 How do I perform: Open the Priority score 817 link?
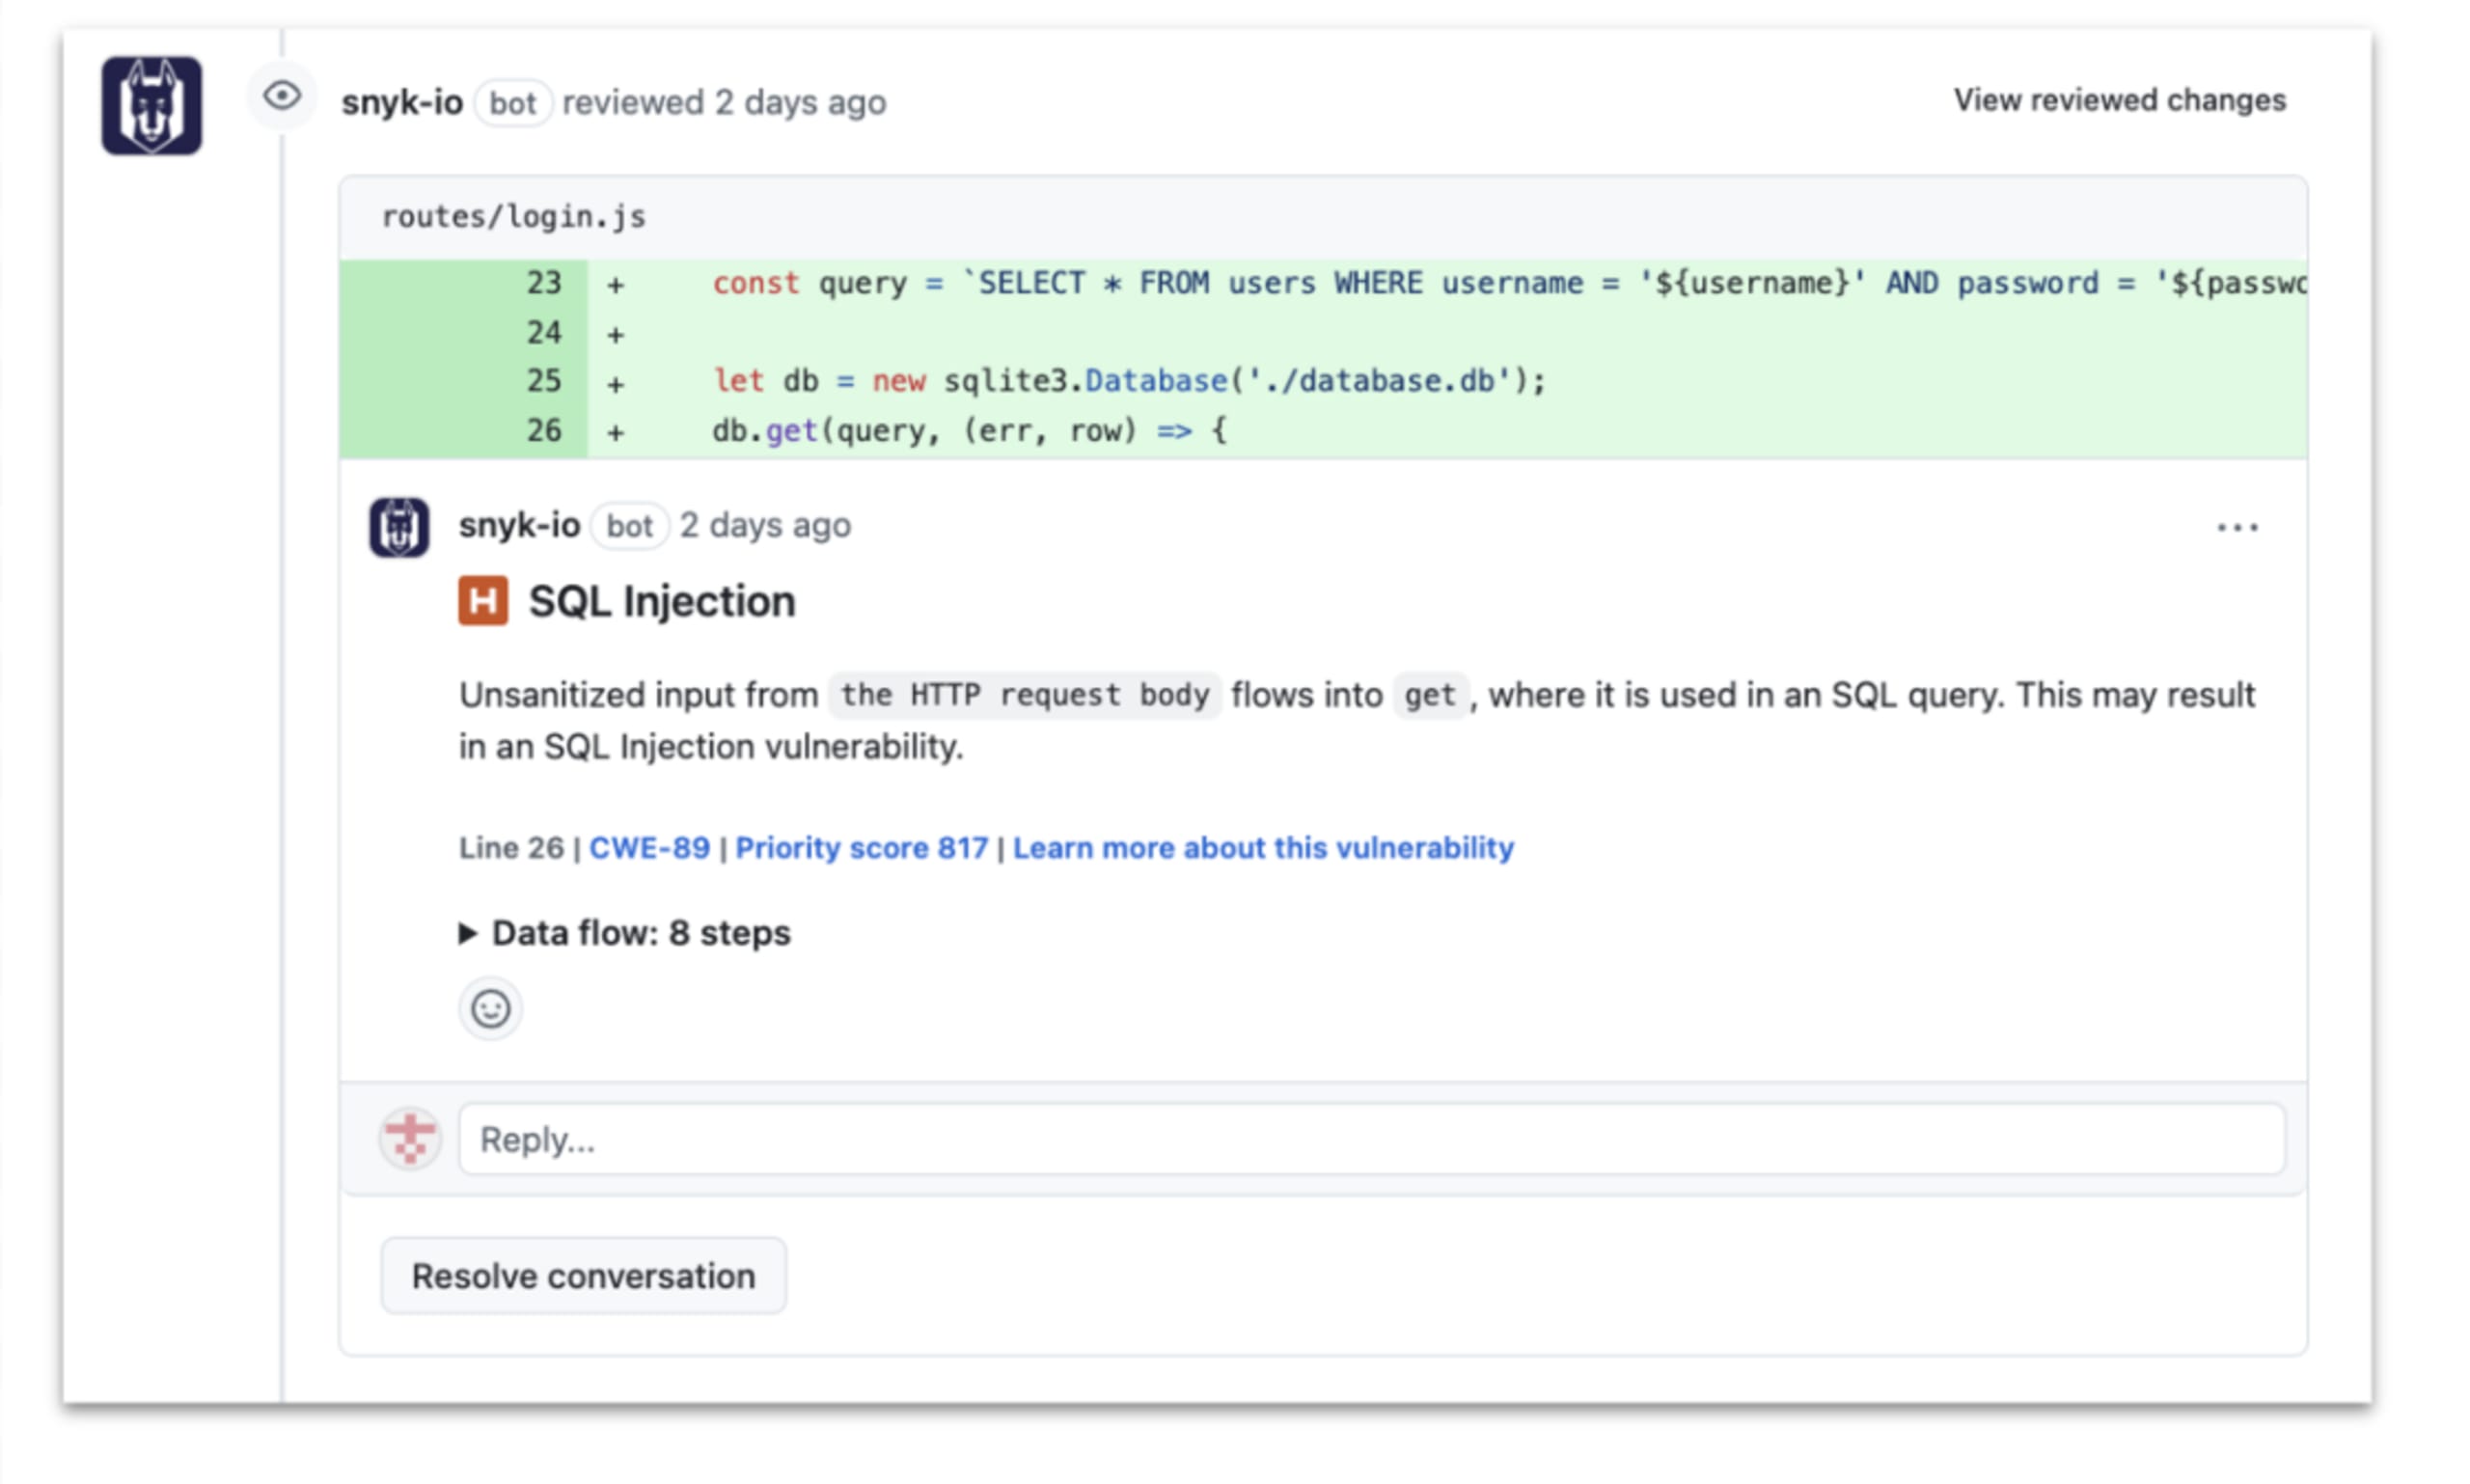(x=861, y=848)
